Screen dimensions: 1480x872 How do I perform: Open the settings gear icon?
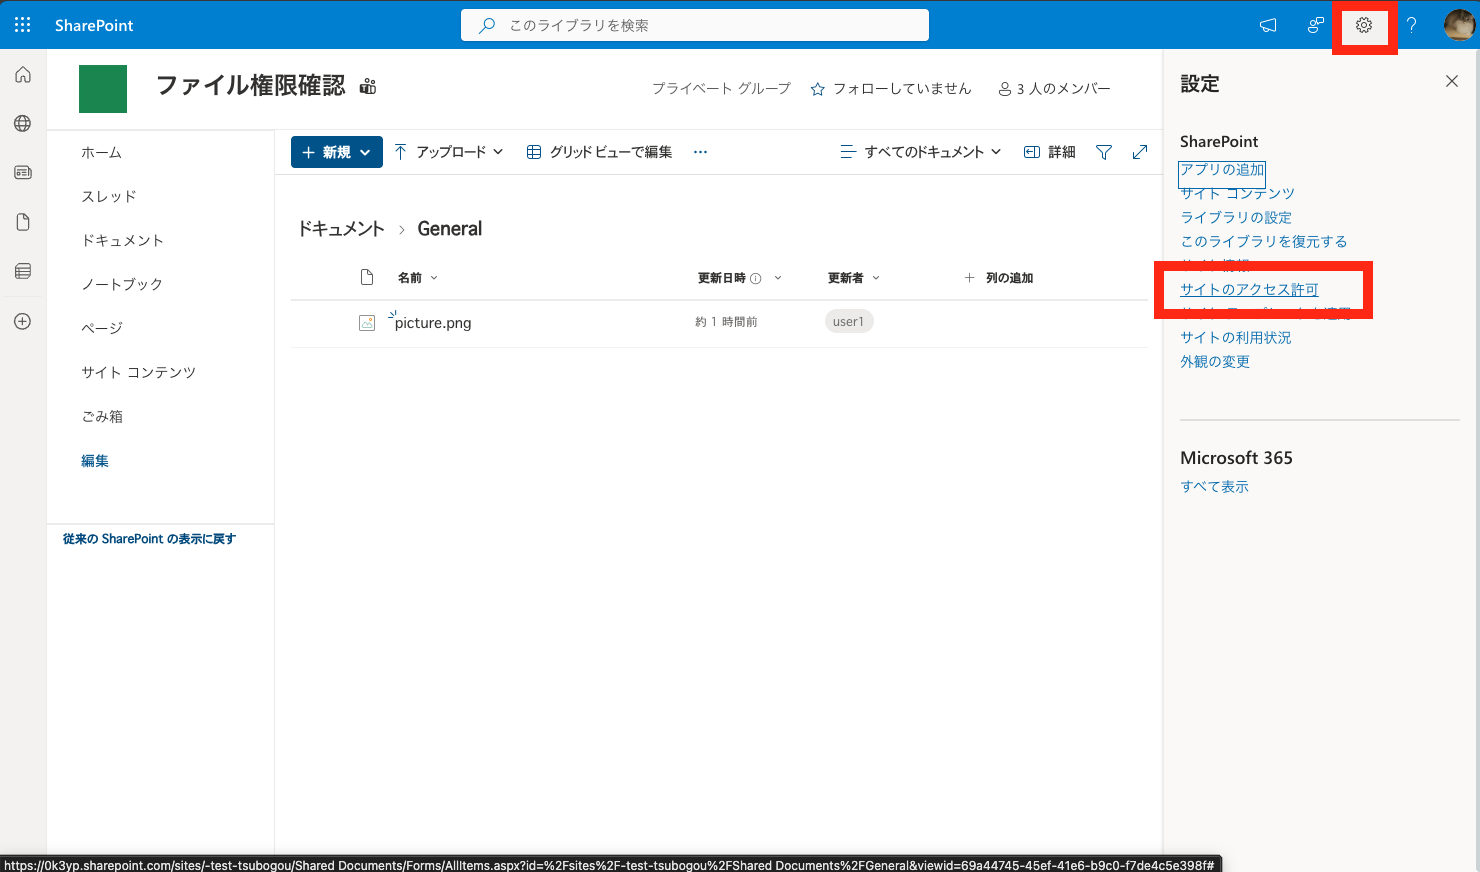(x=1364, y=25)
